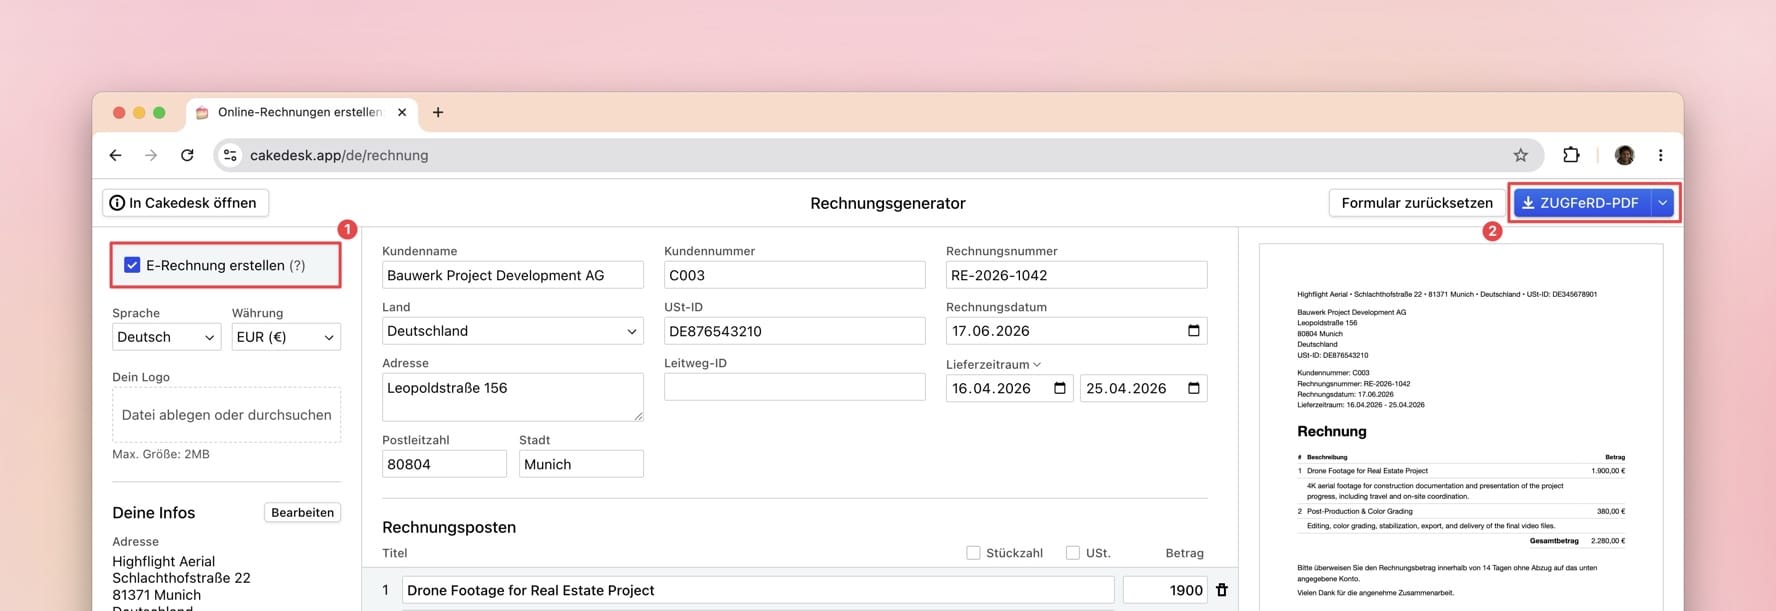Open the extensions puzzle icon
The width and height of the screenshot is (1776, 611).
pyautogui.click(x=1571, y=155)
